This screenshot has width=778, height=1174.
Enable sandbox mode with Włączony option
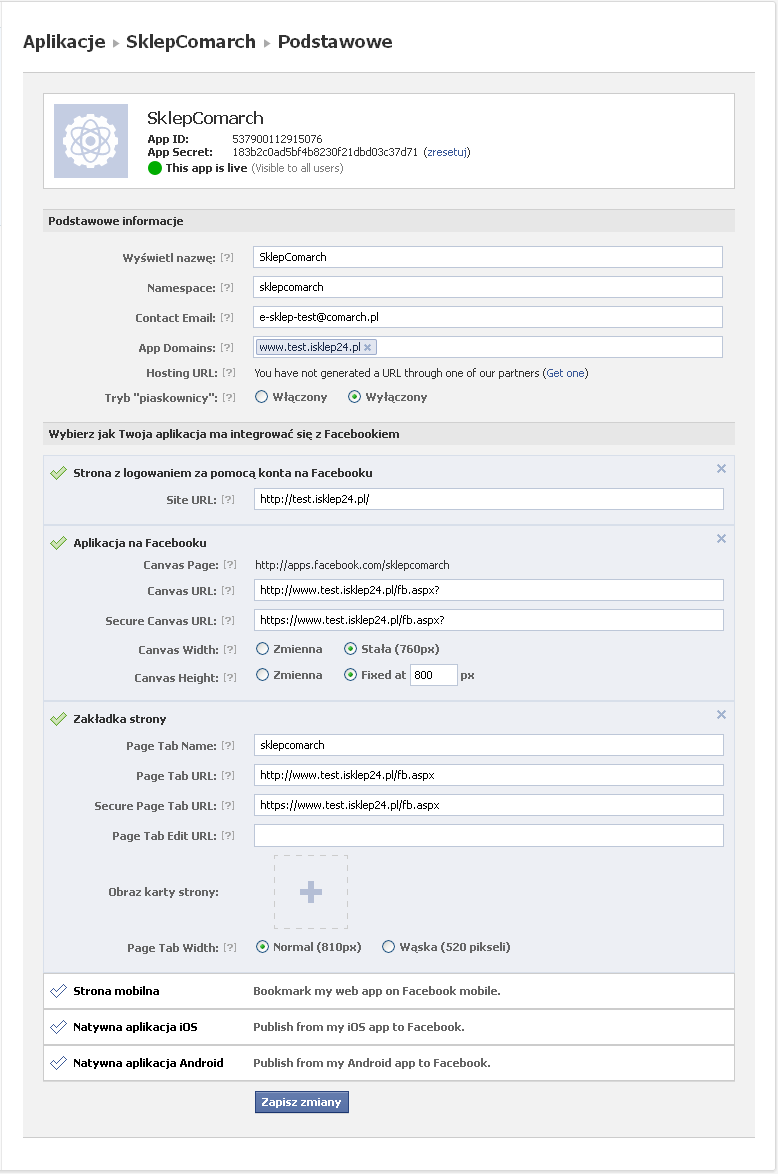(x=261, y=397)
